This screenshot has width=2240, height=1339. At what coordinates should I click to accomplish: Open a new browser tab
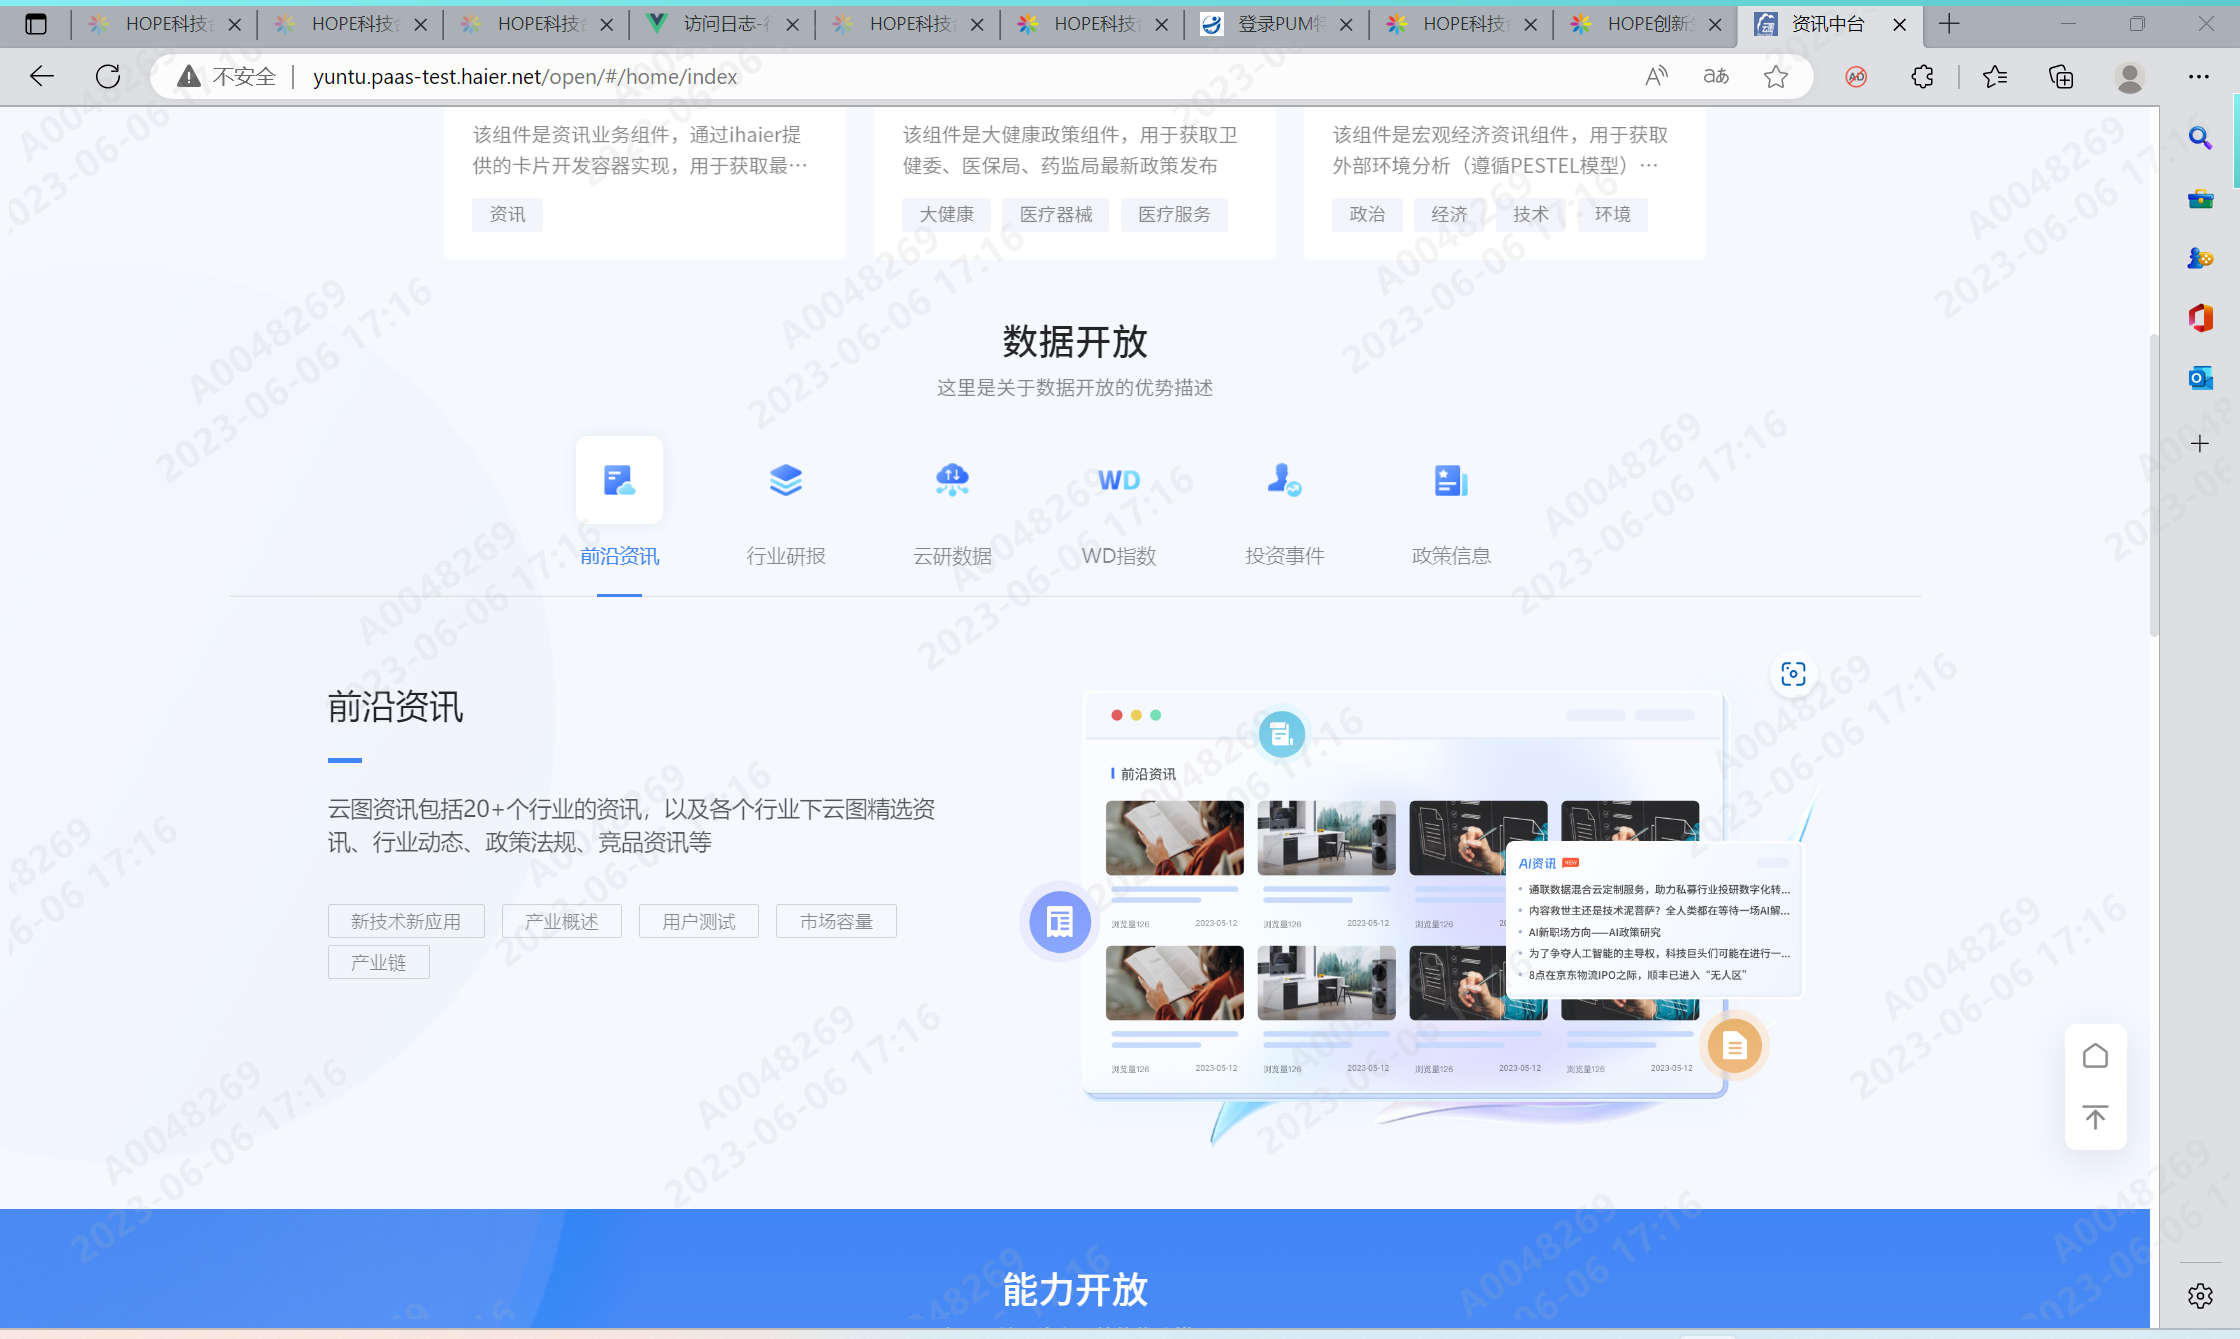coord(1949,24)
